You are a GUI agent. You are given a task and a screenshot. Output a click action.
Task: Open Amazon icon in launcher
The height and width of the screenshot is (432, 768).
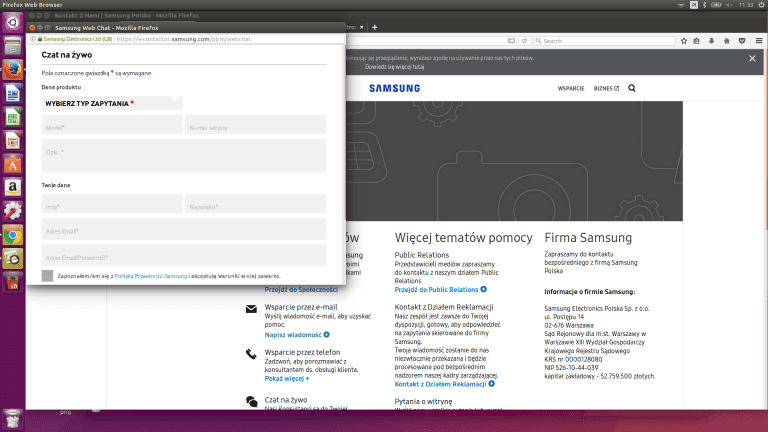(13, 188)
